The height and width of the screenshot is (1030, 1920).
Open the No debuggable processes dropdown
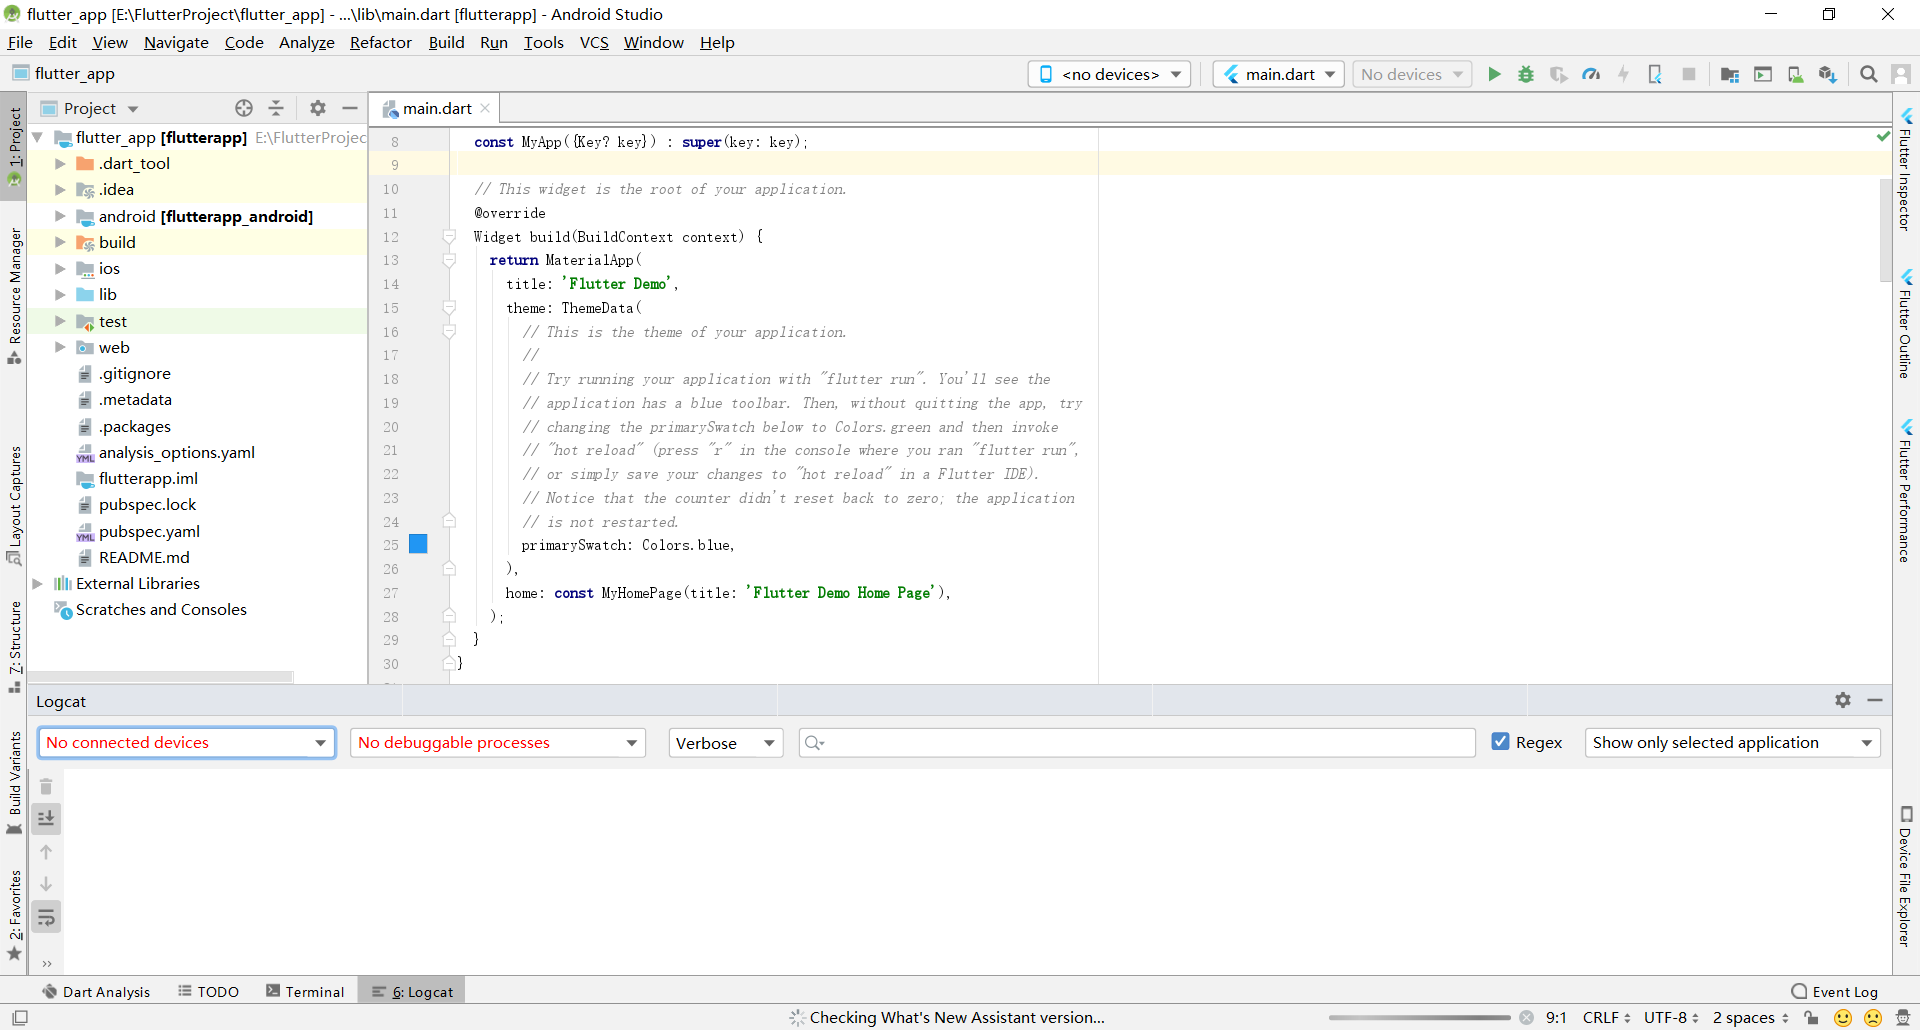tap(498, 742)
